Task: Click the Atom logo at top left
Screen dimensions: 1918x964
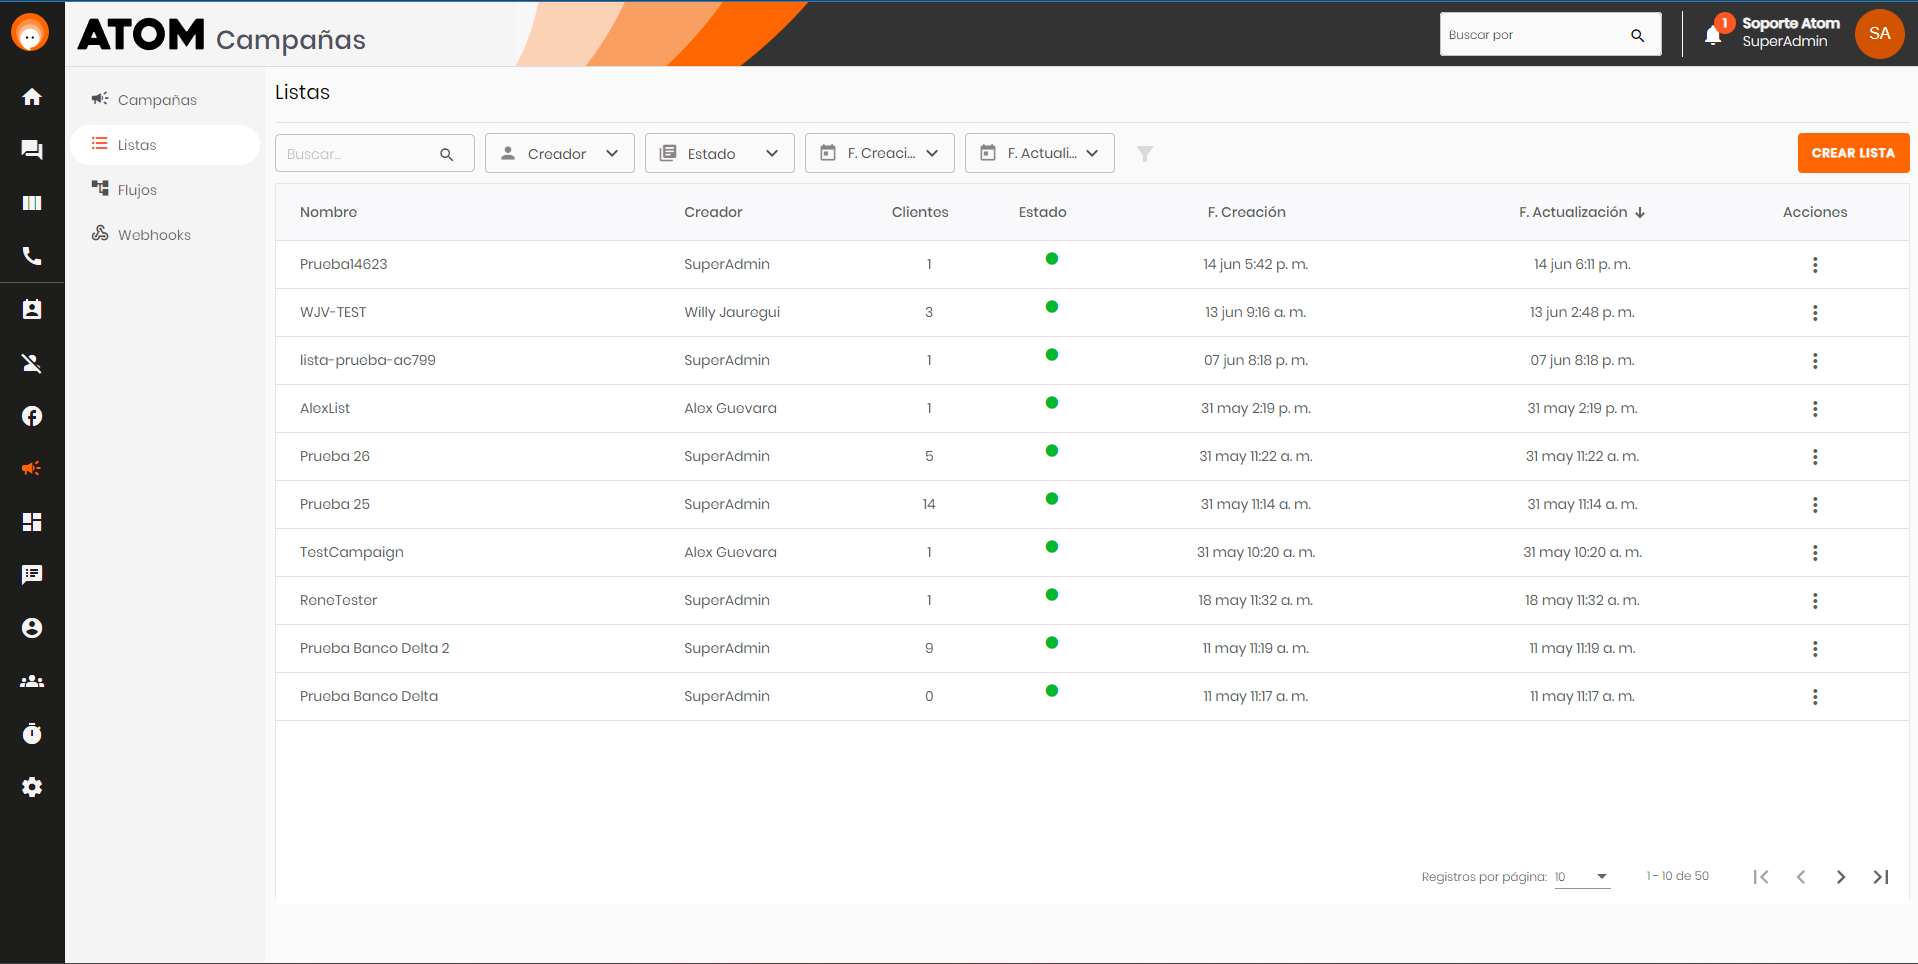Action: (30, 34)
